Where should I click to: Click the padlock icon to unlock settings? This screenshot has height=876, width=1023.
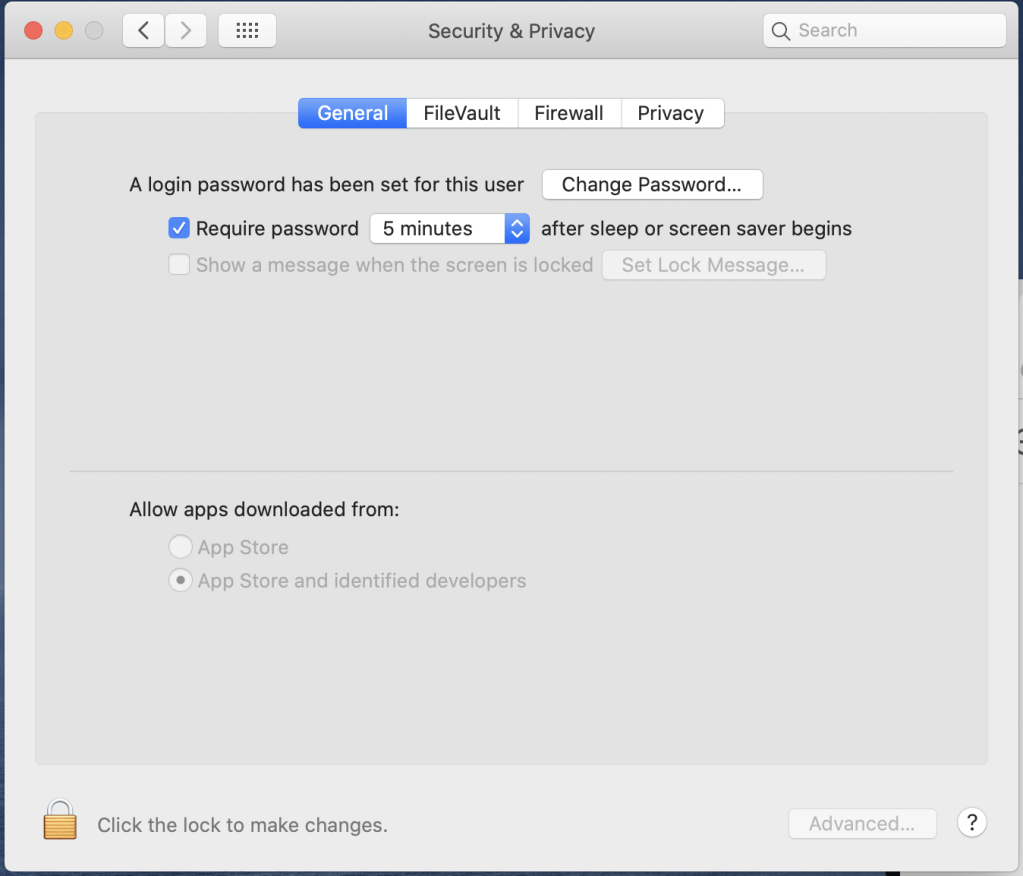coord(60,819)
